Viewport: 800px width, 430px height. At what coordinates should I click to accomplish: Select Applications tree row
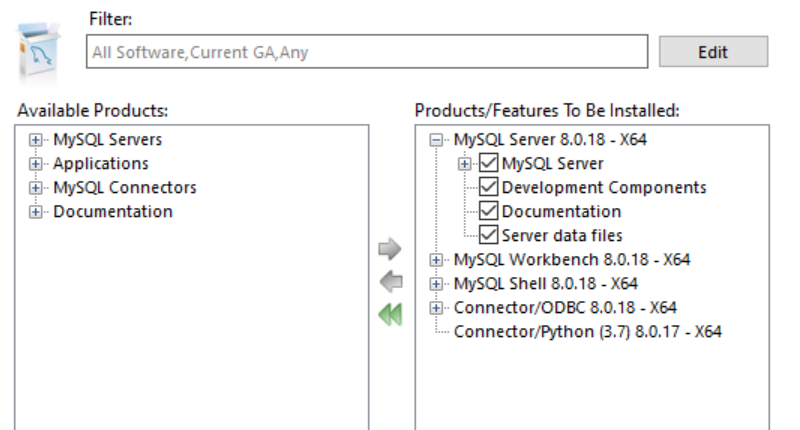tap(101, 163)
